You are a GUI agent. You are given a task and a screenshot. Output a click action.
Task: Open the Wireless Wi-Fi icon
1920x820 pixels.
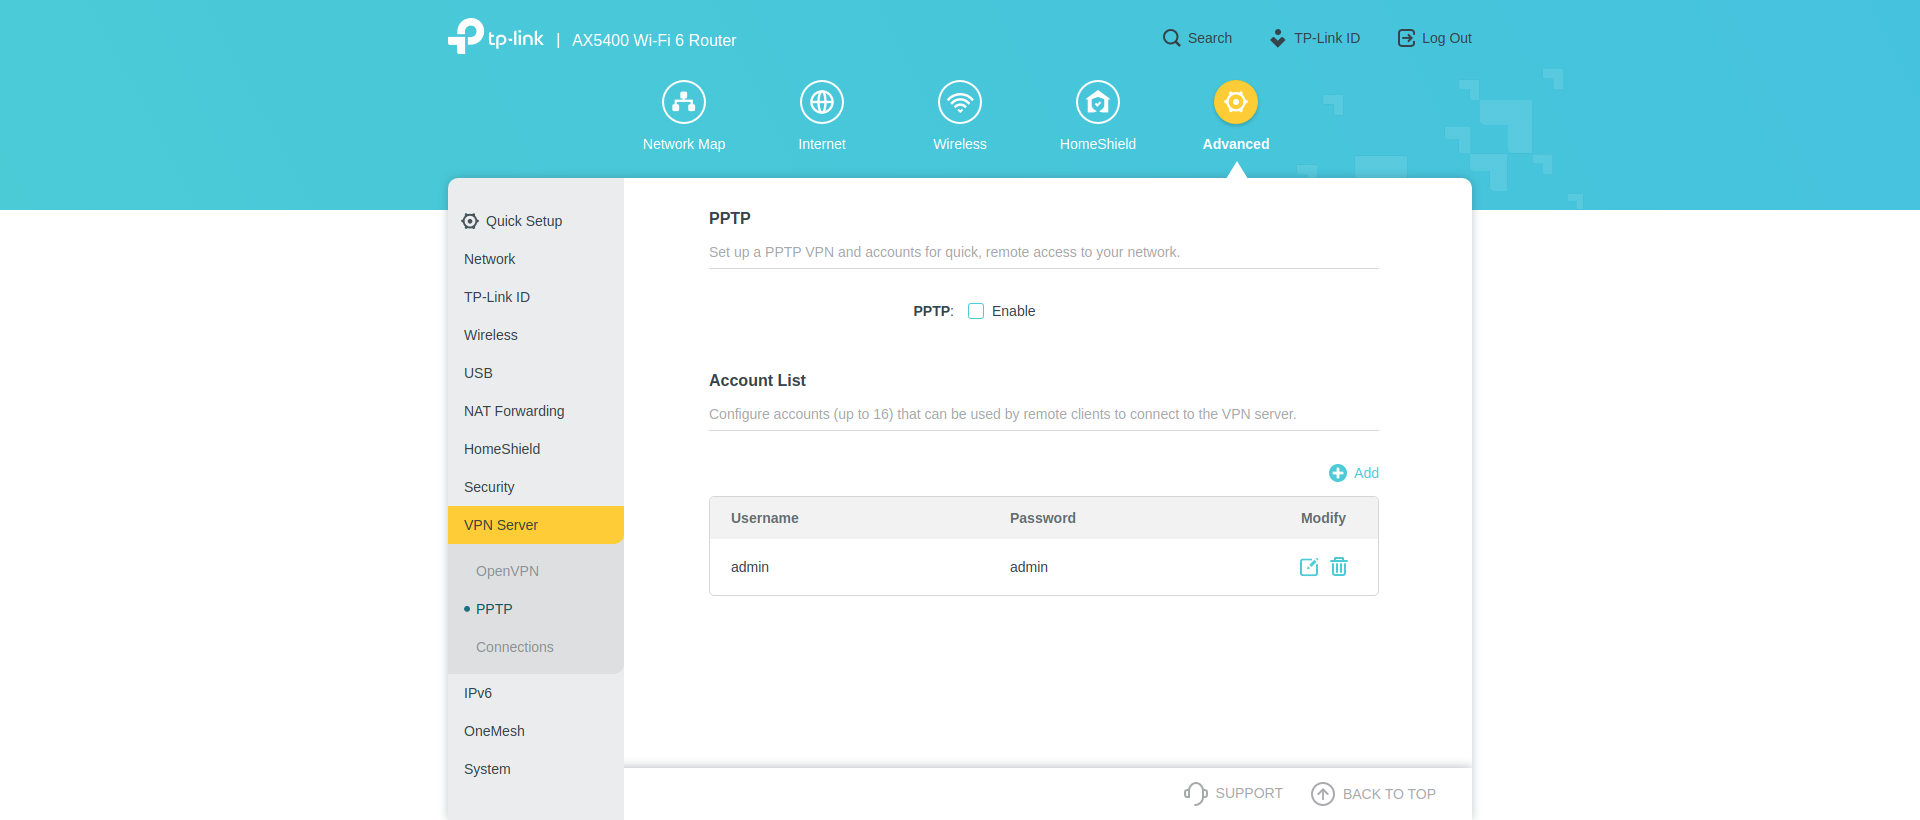[x=960, y=102]
